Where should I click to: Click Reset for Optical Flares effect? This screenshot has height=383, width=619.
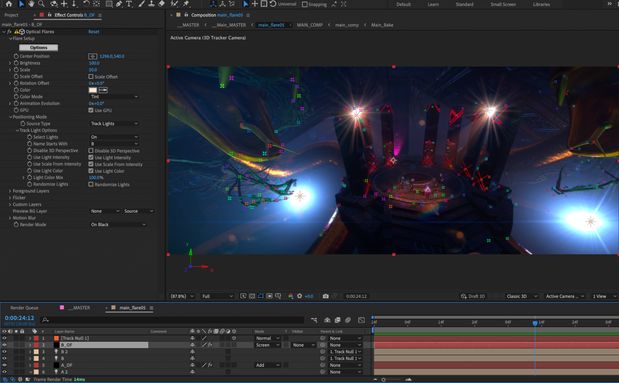(94, 32)
